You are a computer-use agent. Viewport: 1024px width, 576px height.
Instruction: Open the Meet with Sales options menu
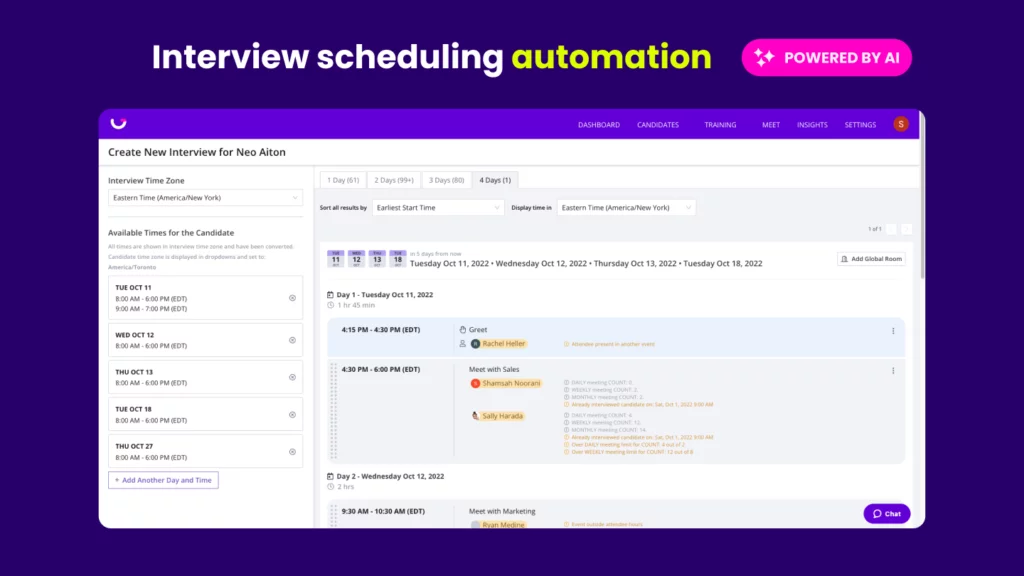click(x=893, y=371)
